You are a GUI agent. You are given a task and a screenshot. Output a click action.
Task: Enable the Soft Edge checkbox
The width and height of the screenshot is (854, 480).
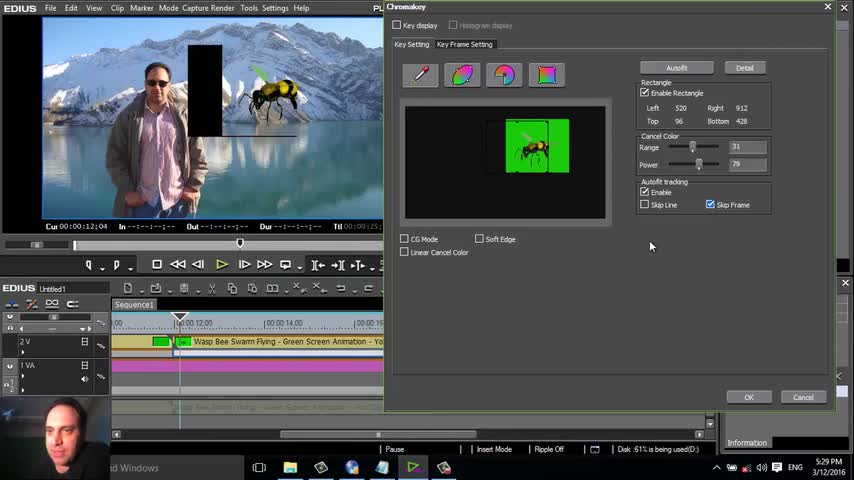[479, 239]
